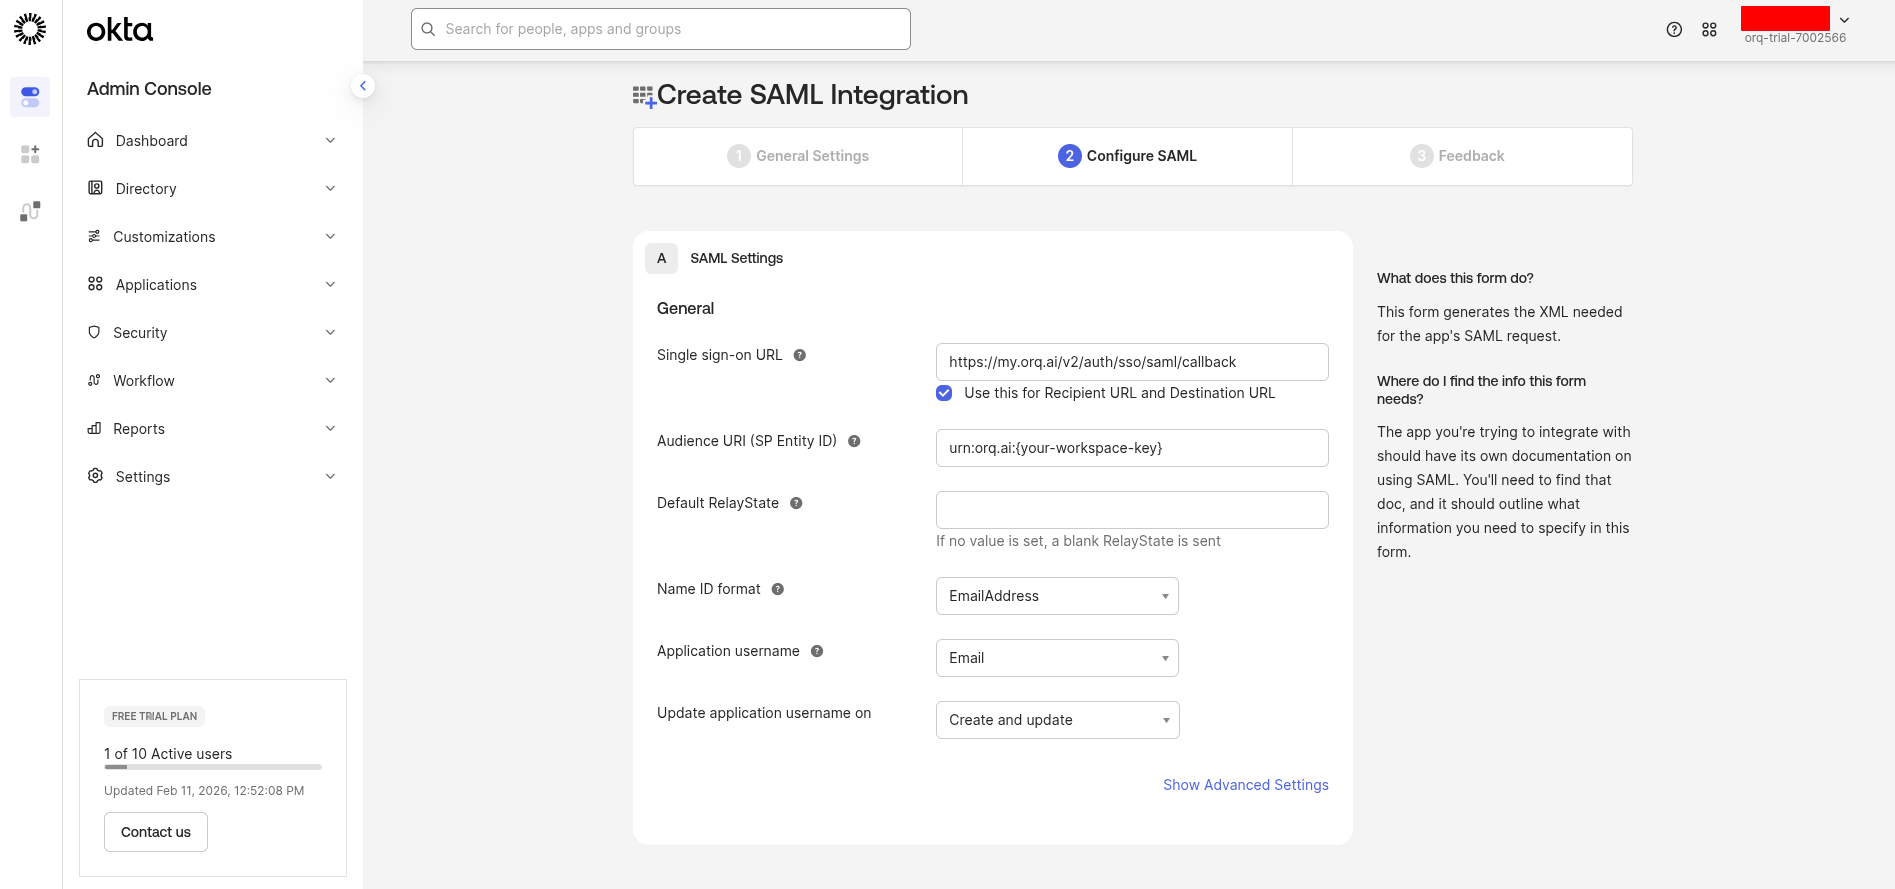Click the Security shield icon
Screen dimensions: 1895x889
coord(94,332)
